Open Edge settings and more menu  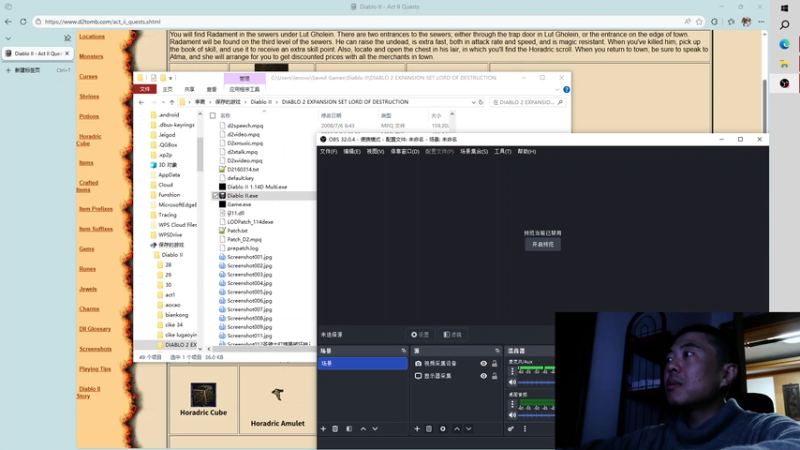pos(761,21)
